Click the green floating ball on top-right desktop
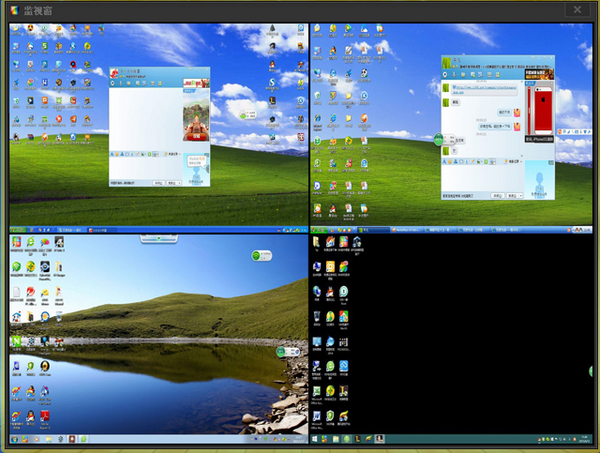 [x=439, y=139]
